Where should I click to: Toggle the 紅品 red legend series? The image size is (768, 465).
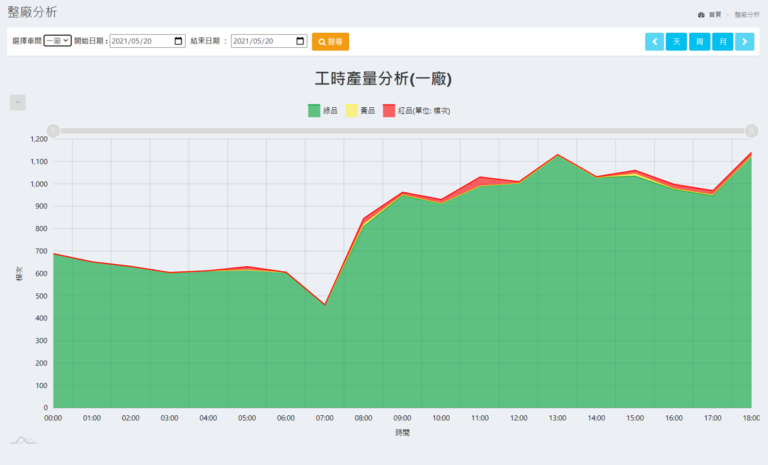tap(416, 111)
